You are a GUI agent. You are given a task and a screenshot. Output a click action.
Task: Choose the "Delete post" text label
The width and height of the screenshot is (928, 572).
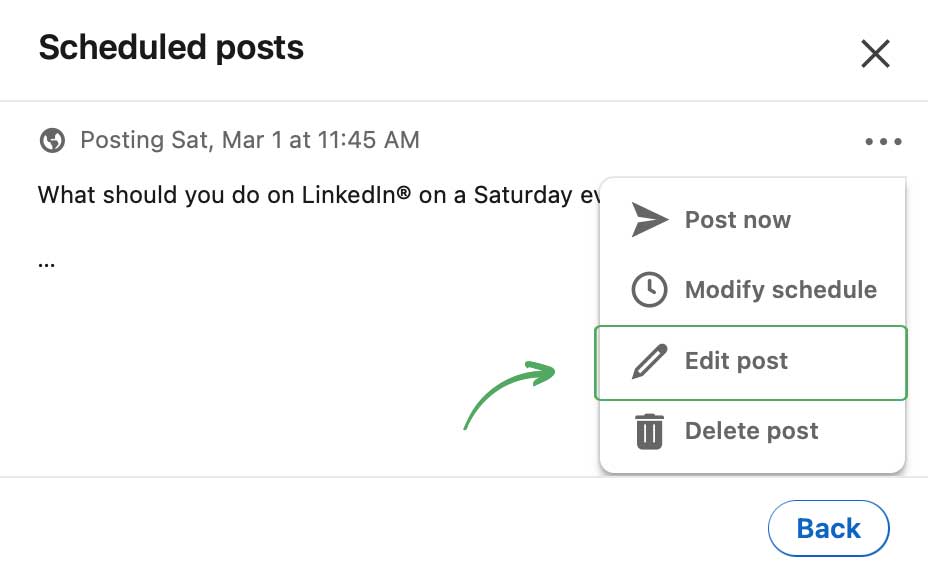coord(751,431)
